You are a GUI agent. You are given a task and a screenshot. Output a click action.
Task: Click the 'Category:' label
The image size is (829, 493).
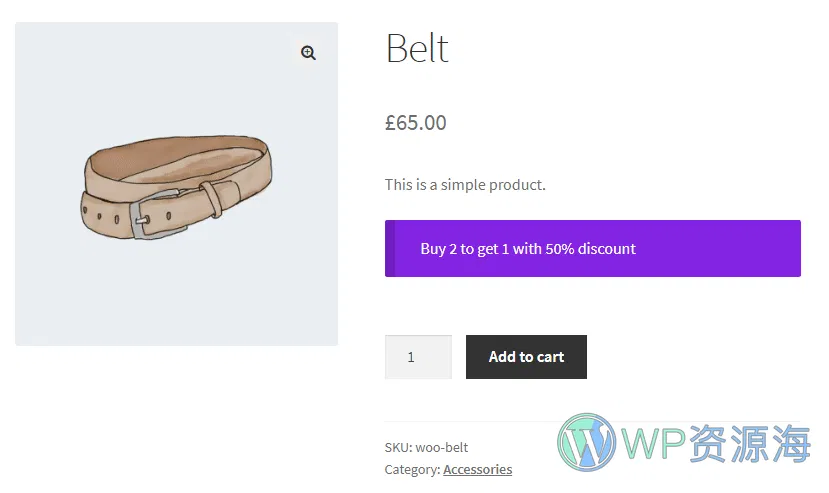(412, 469)
